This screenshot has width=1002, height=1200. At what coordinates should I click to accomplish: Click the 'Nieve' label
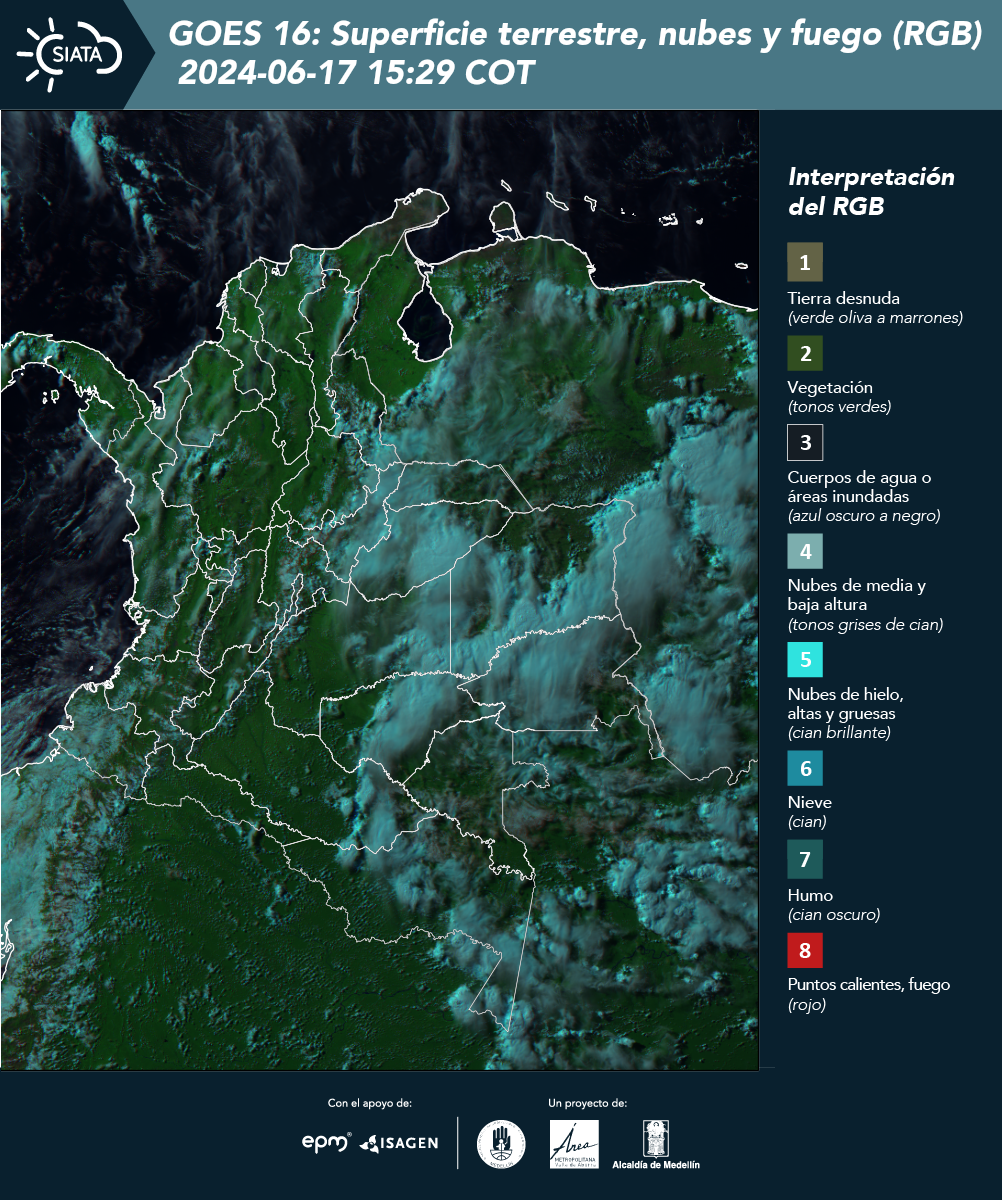(810, 802)
